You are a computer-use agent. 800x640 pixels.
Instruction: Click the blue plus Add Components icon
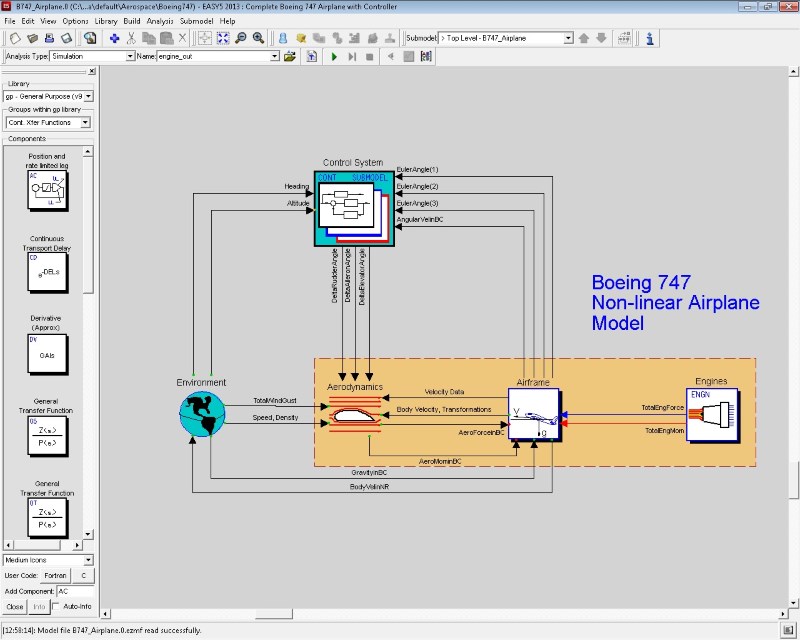click(114, 38)
